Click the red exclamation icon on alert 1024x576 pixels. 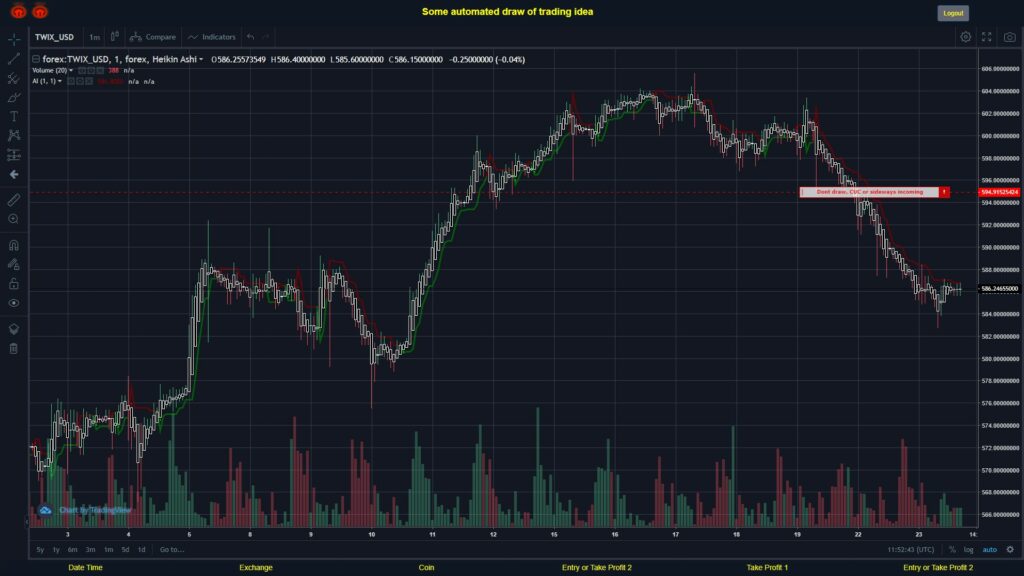click(x=944, y=192)
